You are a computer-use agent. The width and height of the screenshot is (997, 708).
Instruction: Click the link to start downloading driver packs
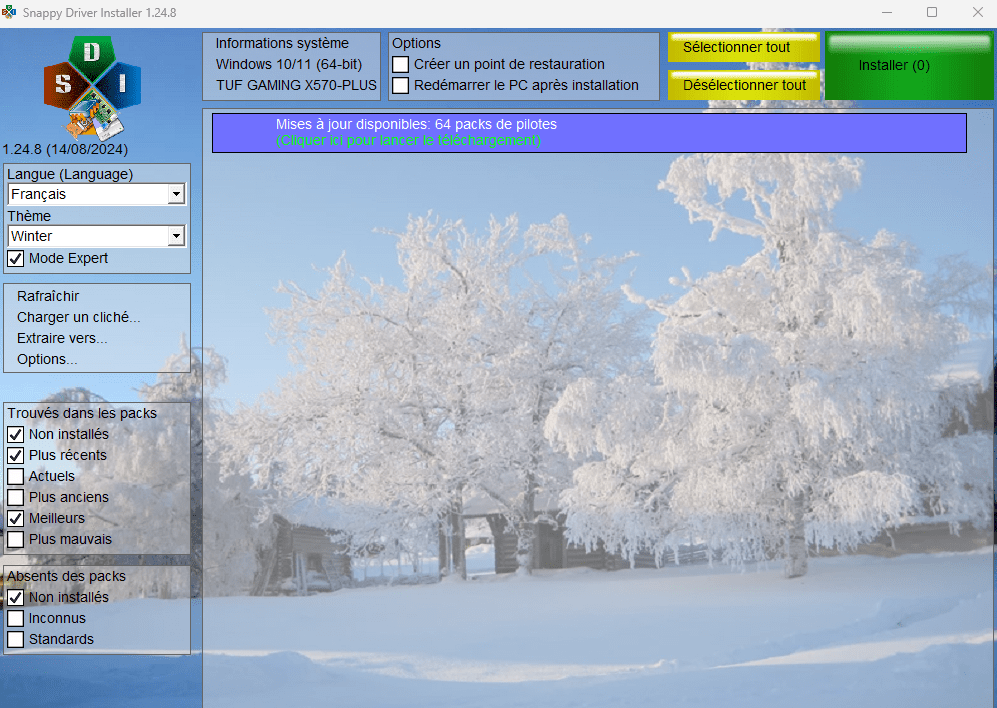point(408,141)
